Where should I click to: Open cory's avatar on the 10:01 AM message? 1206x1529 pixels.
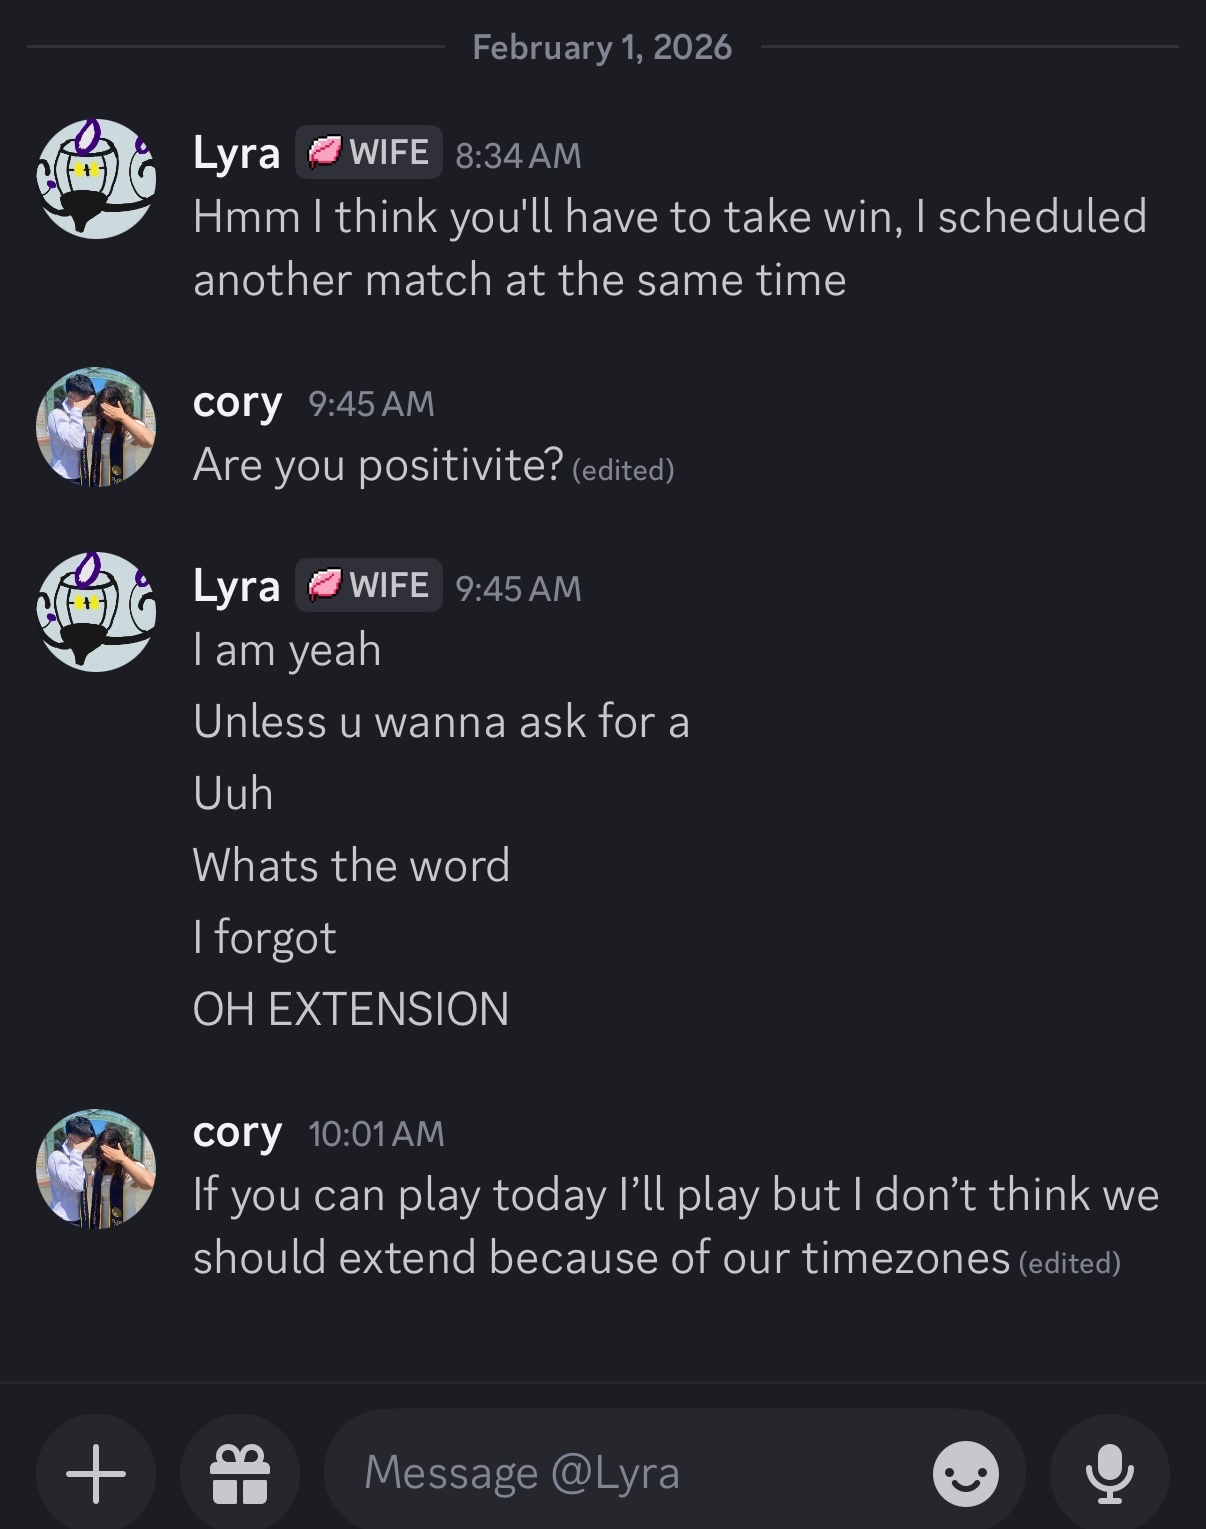(96, 1168)
